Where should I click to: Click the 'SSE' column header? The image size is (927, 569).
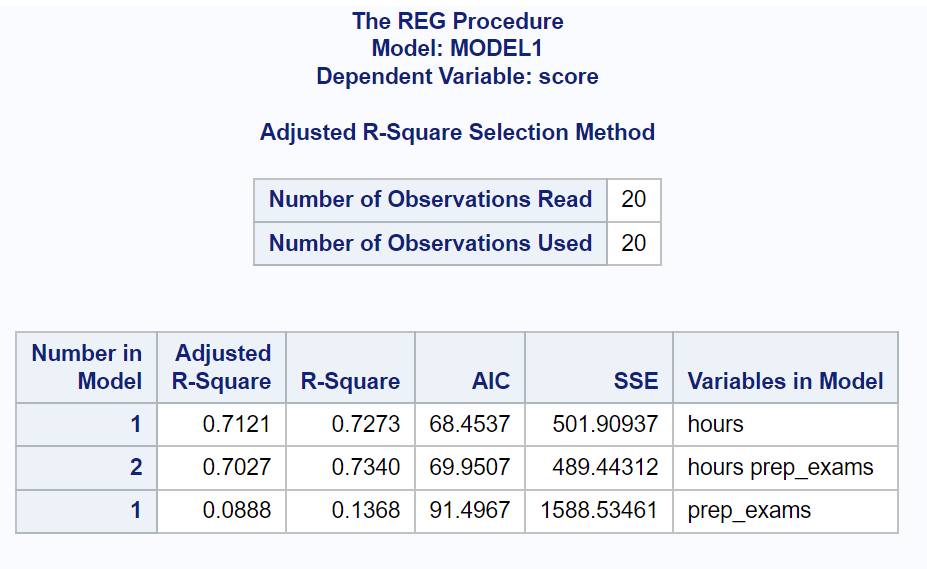pyautogui.click(x=599, y=367)
